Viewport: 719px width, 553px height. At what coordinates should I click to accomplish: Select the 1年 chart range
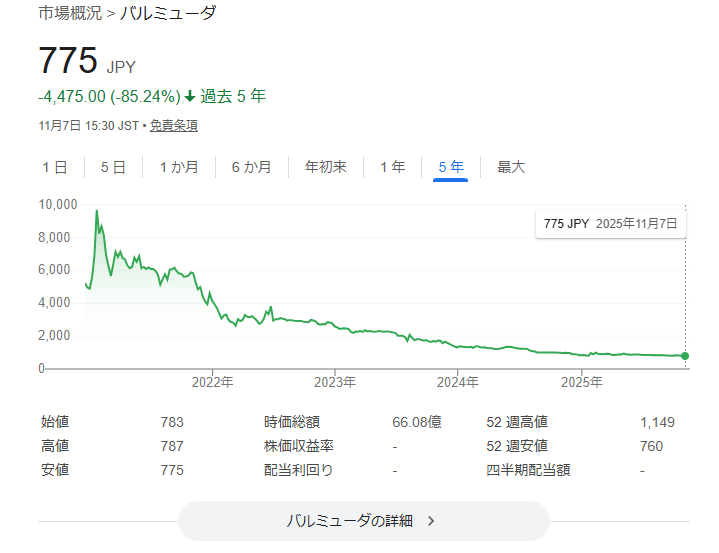pos(393,168)
